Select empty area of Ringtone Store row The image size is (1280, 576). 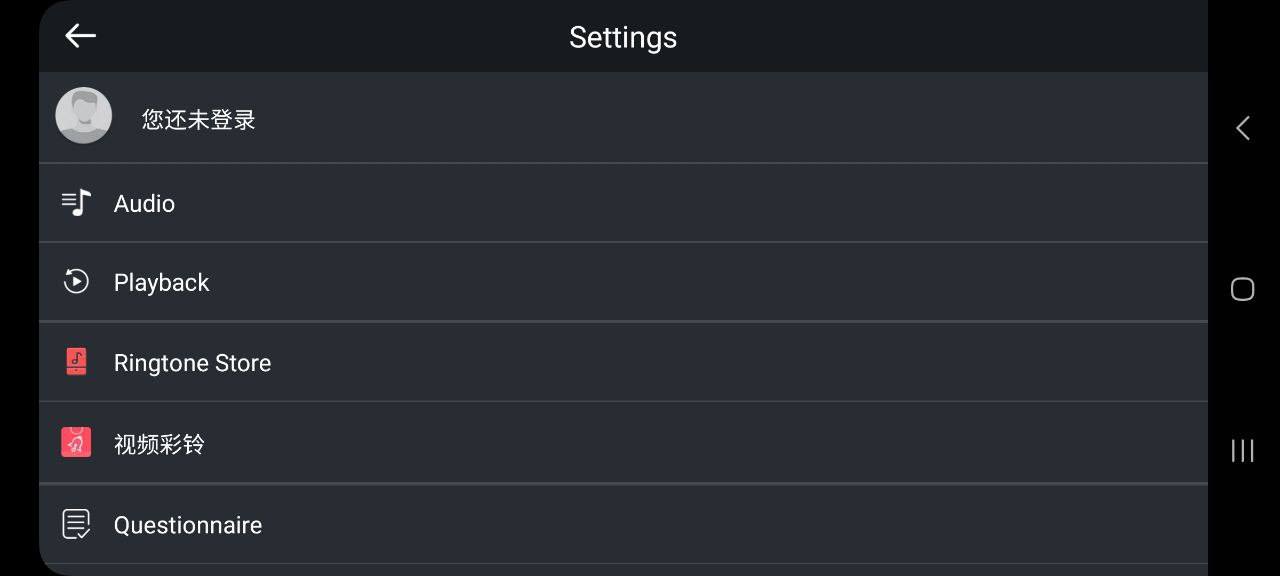(739, 362)
